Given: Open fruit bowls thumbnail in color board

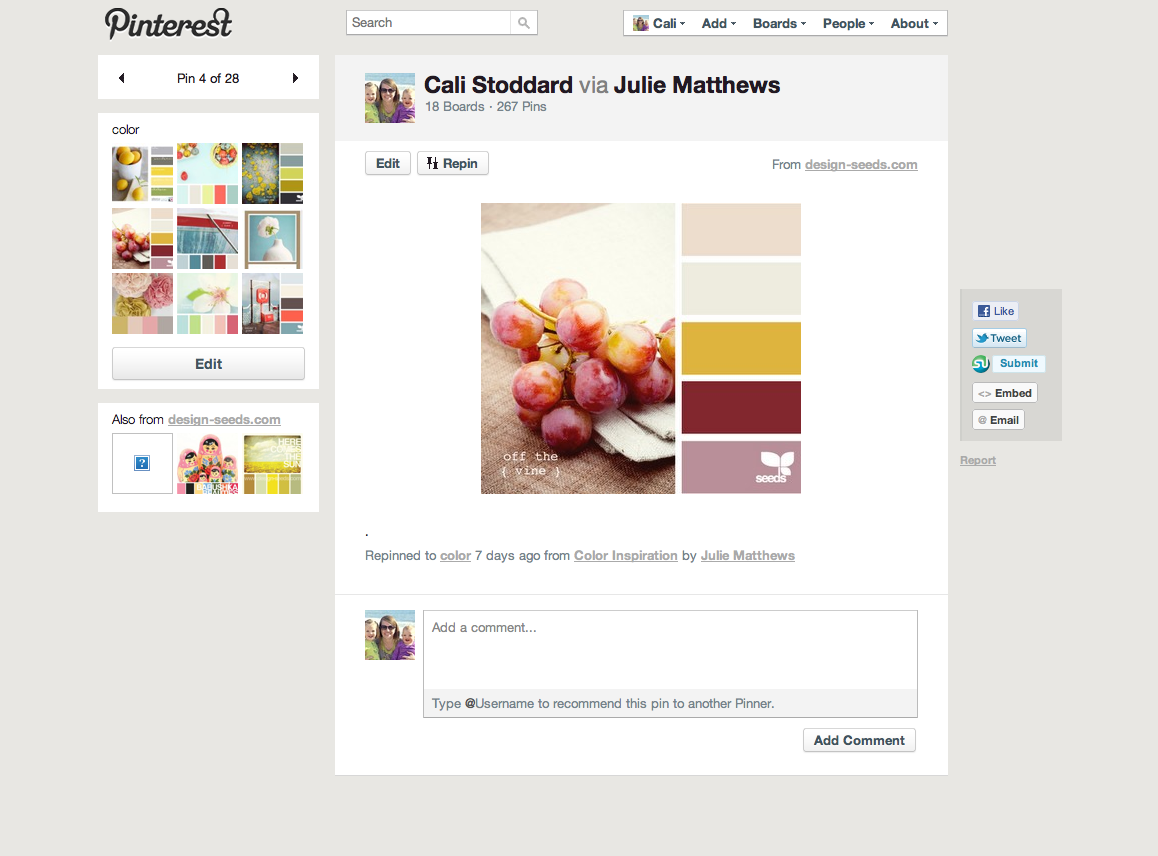Looking at the screenshot, I should coord(208,174).
